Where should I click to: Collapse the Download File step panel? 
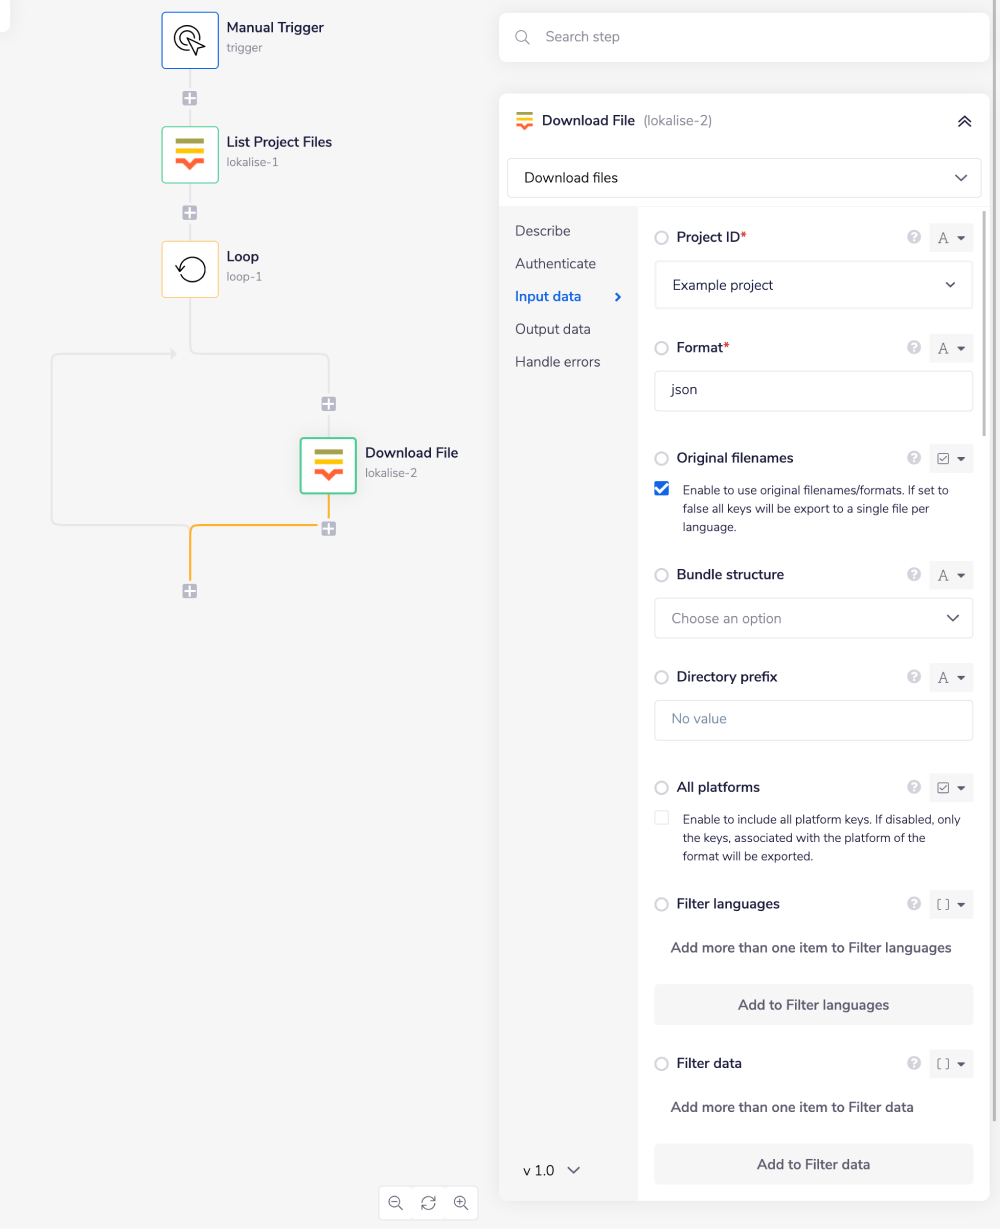(964, 121)
